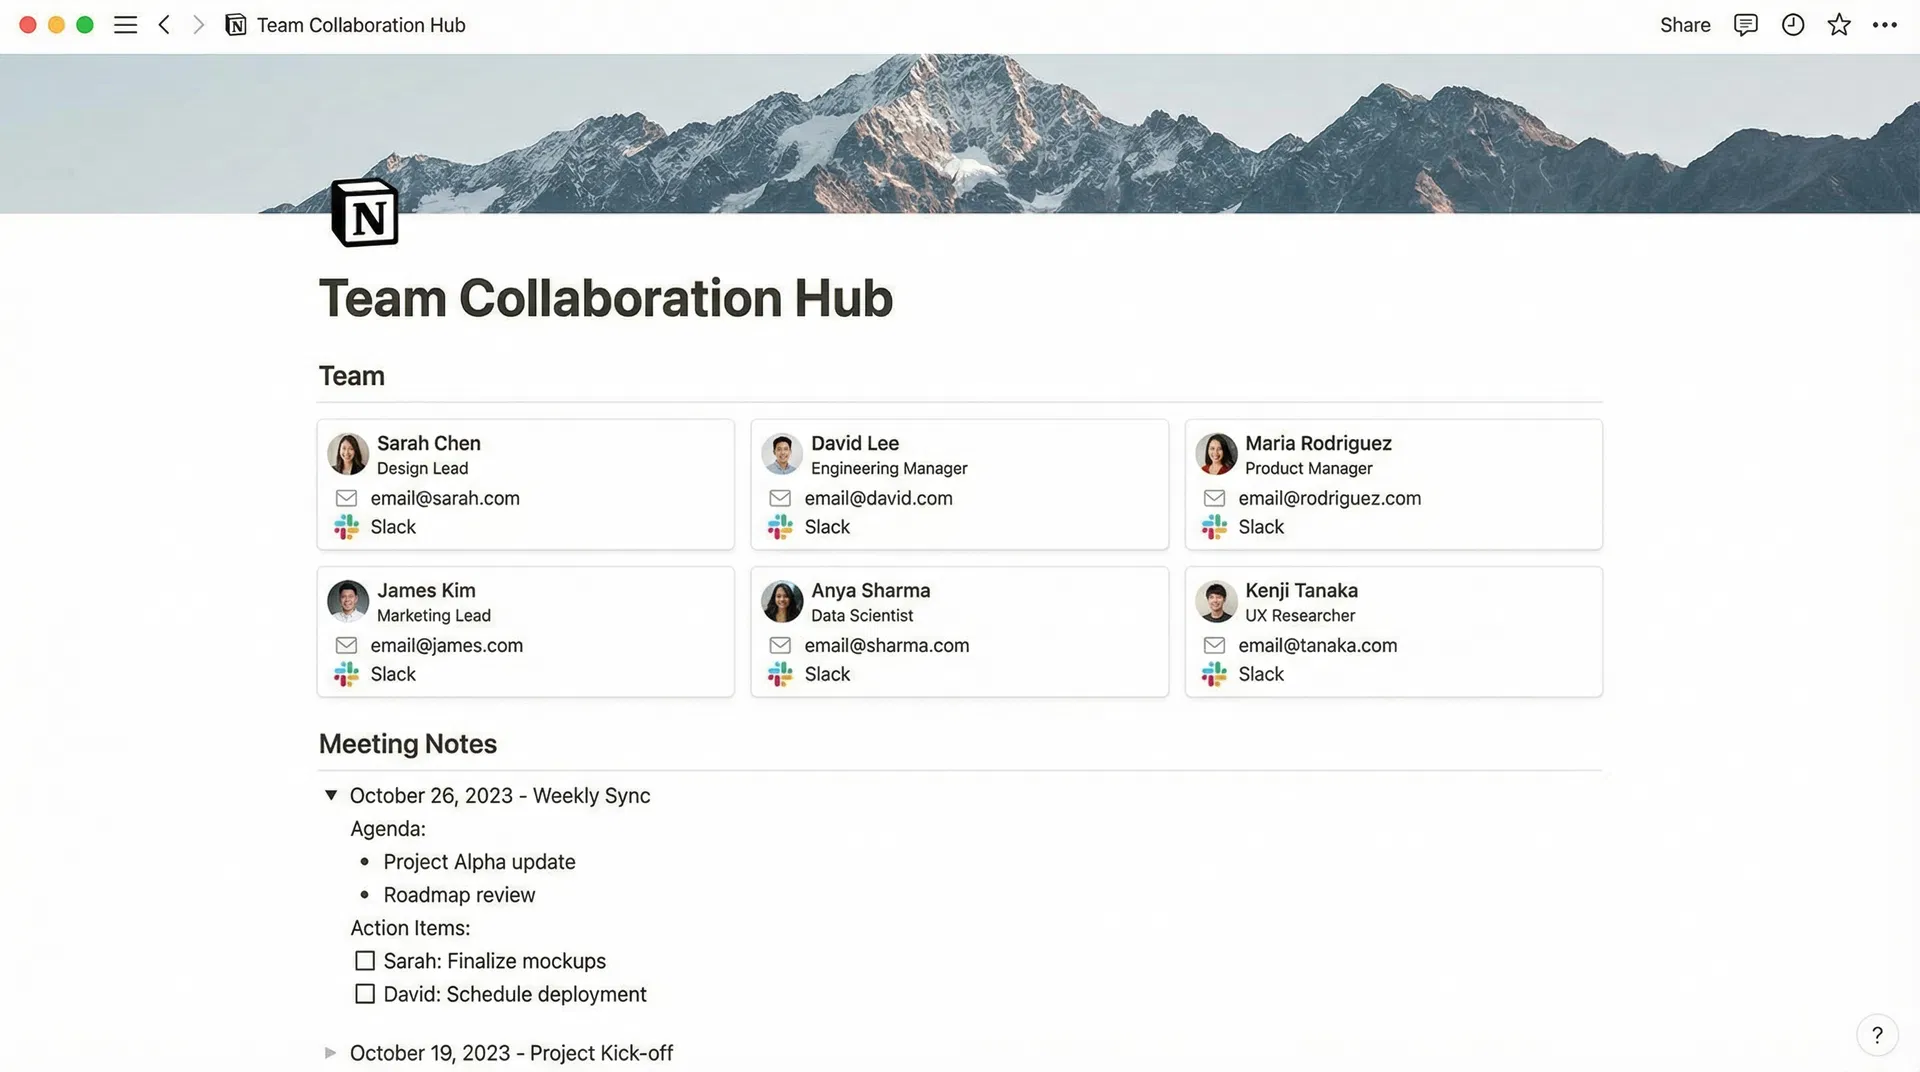Collapse the October 26 Weekly Sync section
Image resolution: width=1920 pixels, height=1072 pixels.
331,795
